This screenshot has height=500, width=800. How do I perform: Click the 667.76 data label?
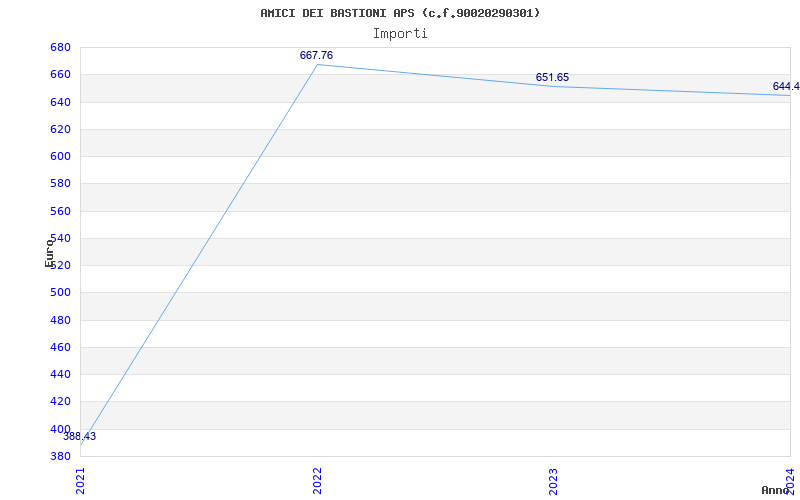coord(316,55)
